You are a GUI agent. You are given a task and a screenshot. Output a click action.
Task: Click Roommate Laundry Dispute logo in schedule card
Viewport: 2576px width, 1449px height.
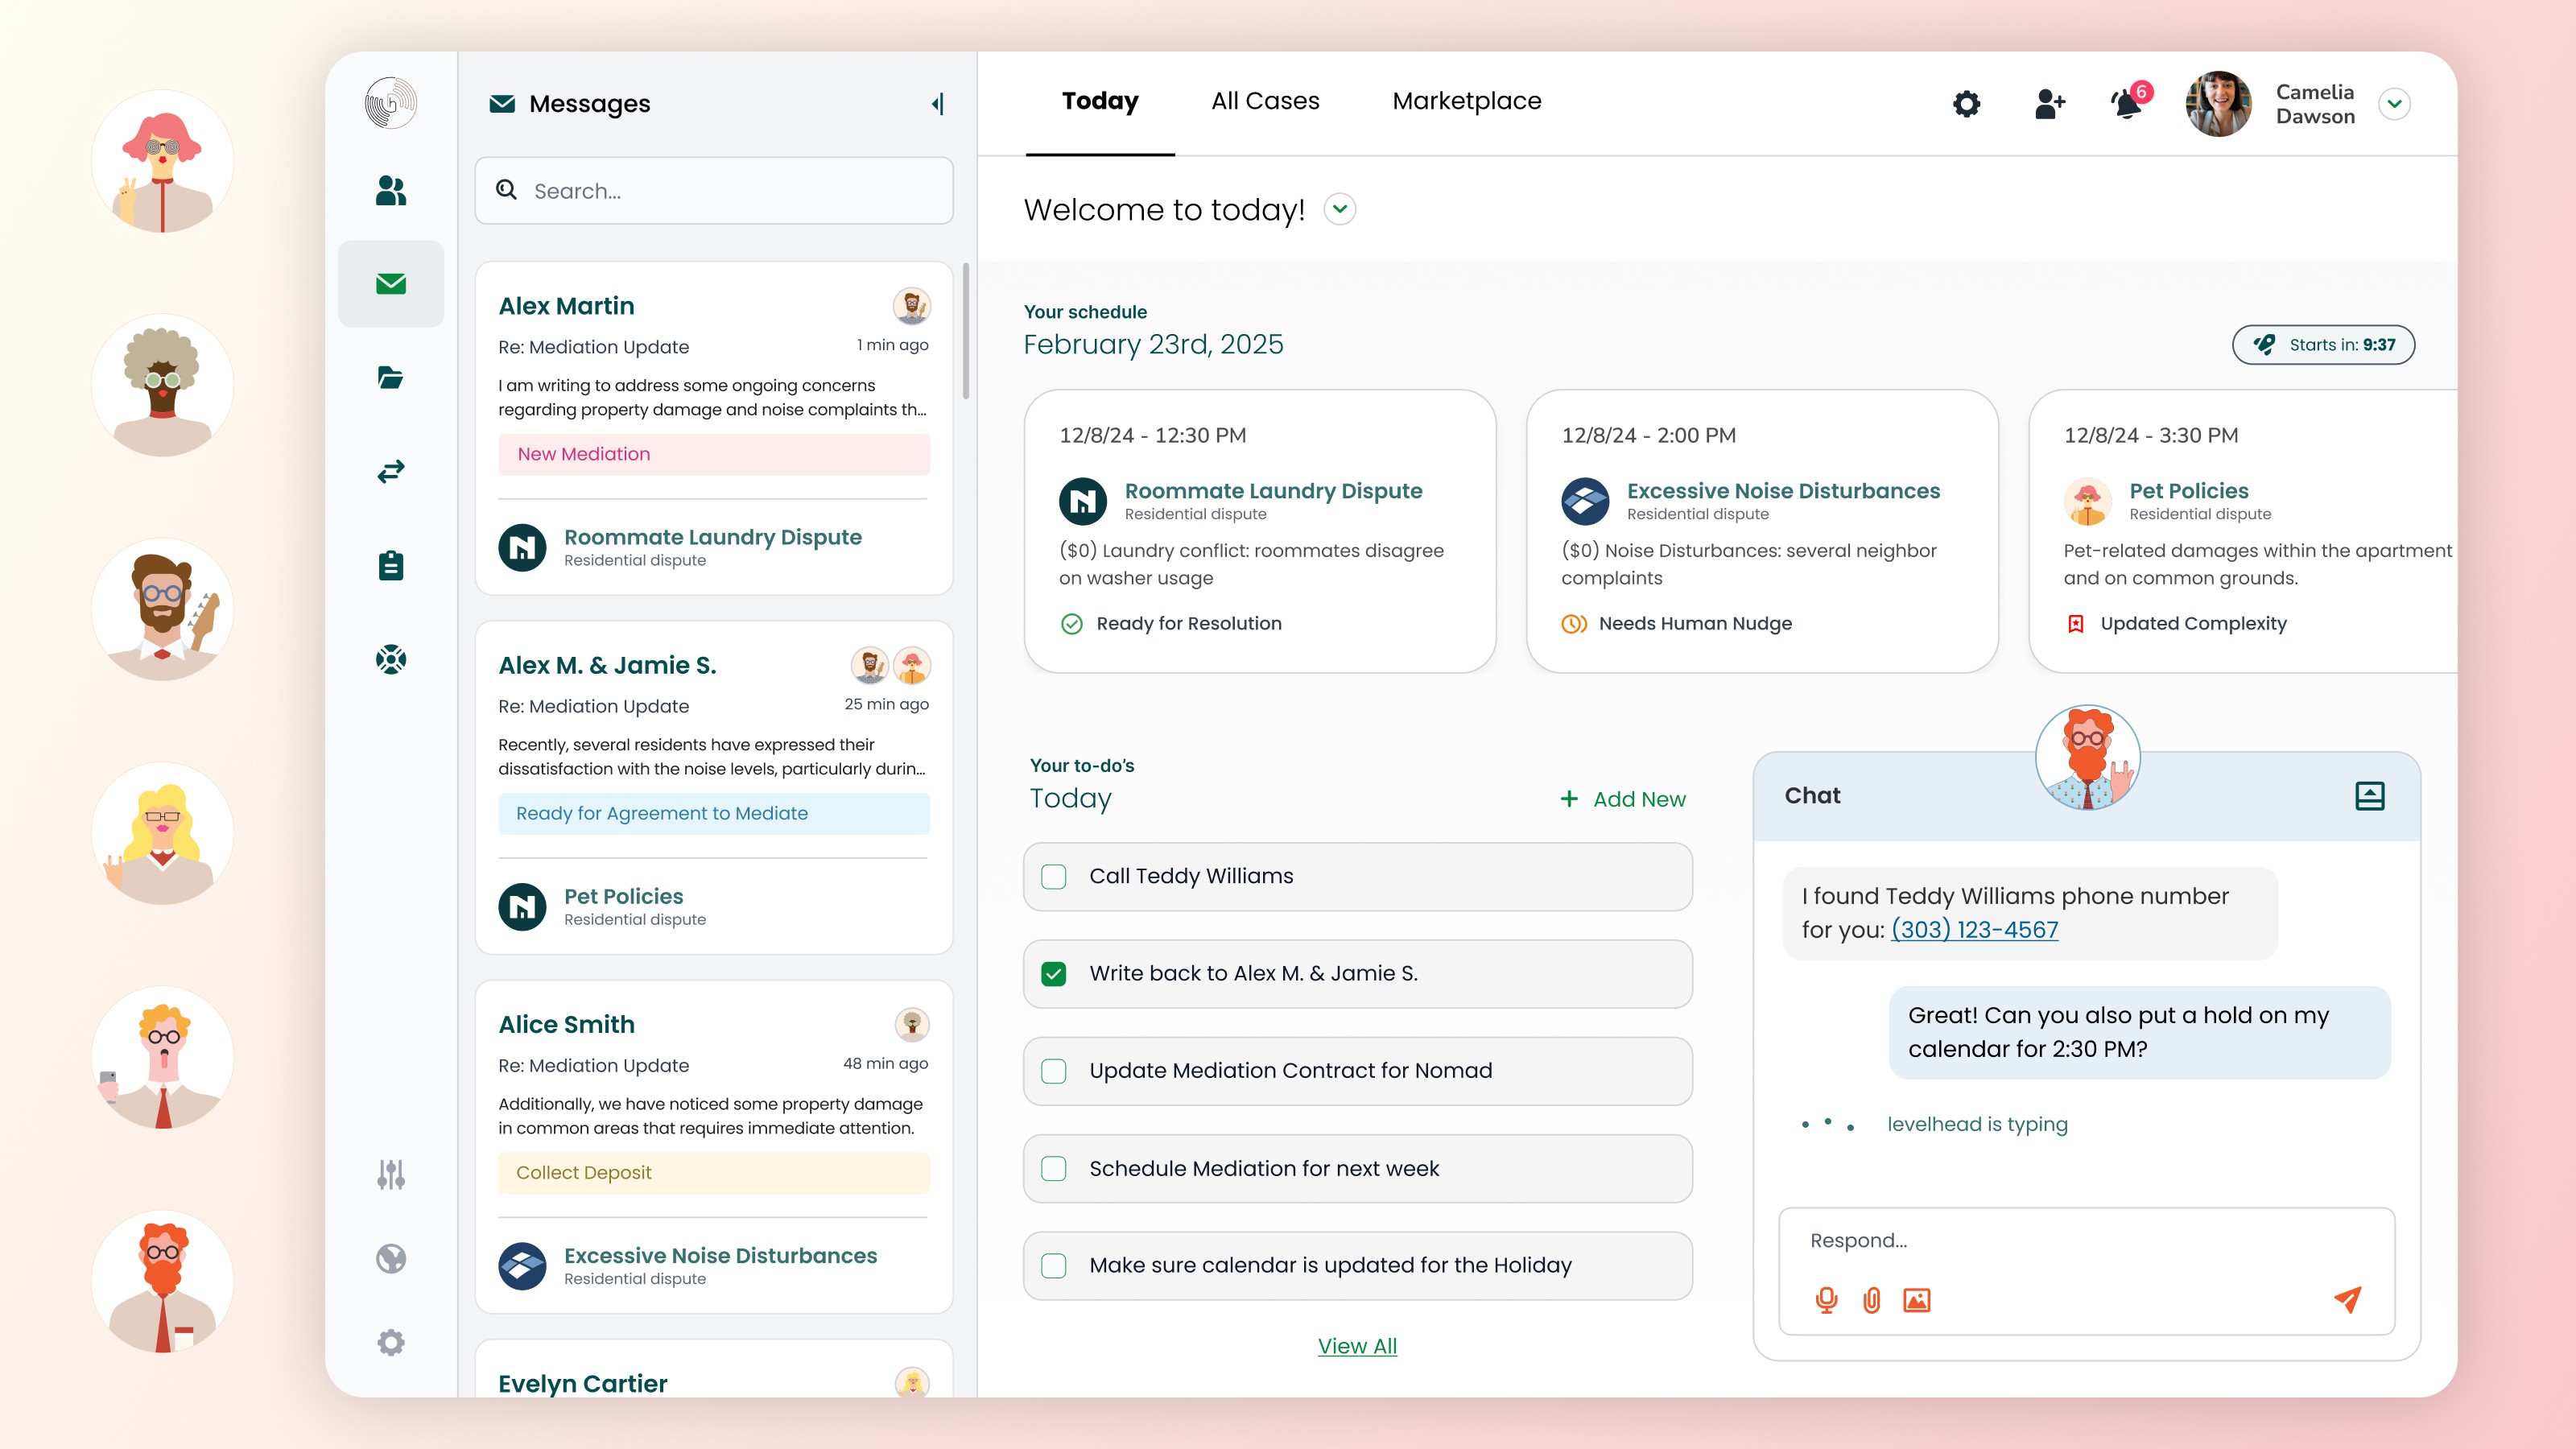1083,501
